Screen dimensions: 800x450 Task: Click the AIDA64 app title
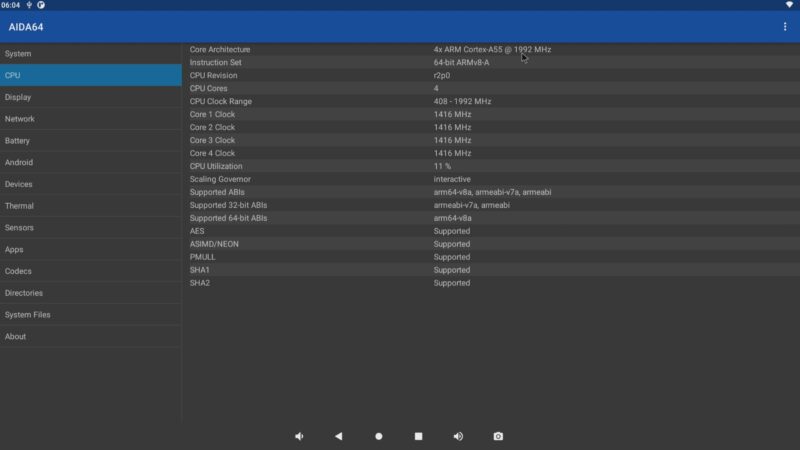pyautogui.click(x=26, y=27)
